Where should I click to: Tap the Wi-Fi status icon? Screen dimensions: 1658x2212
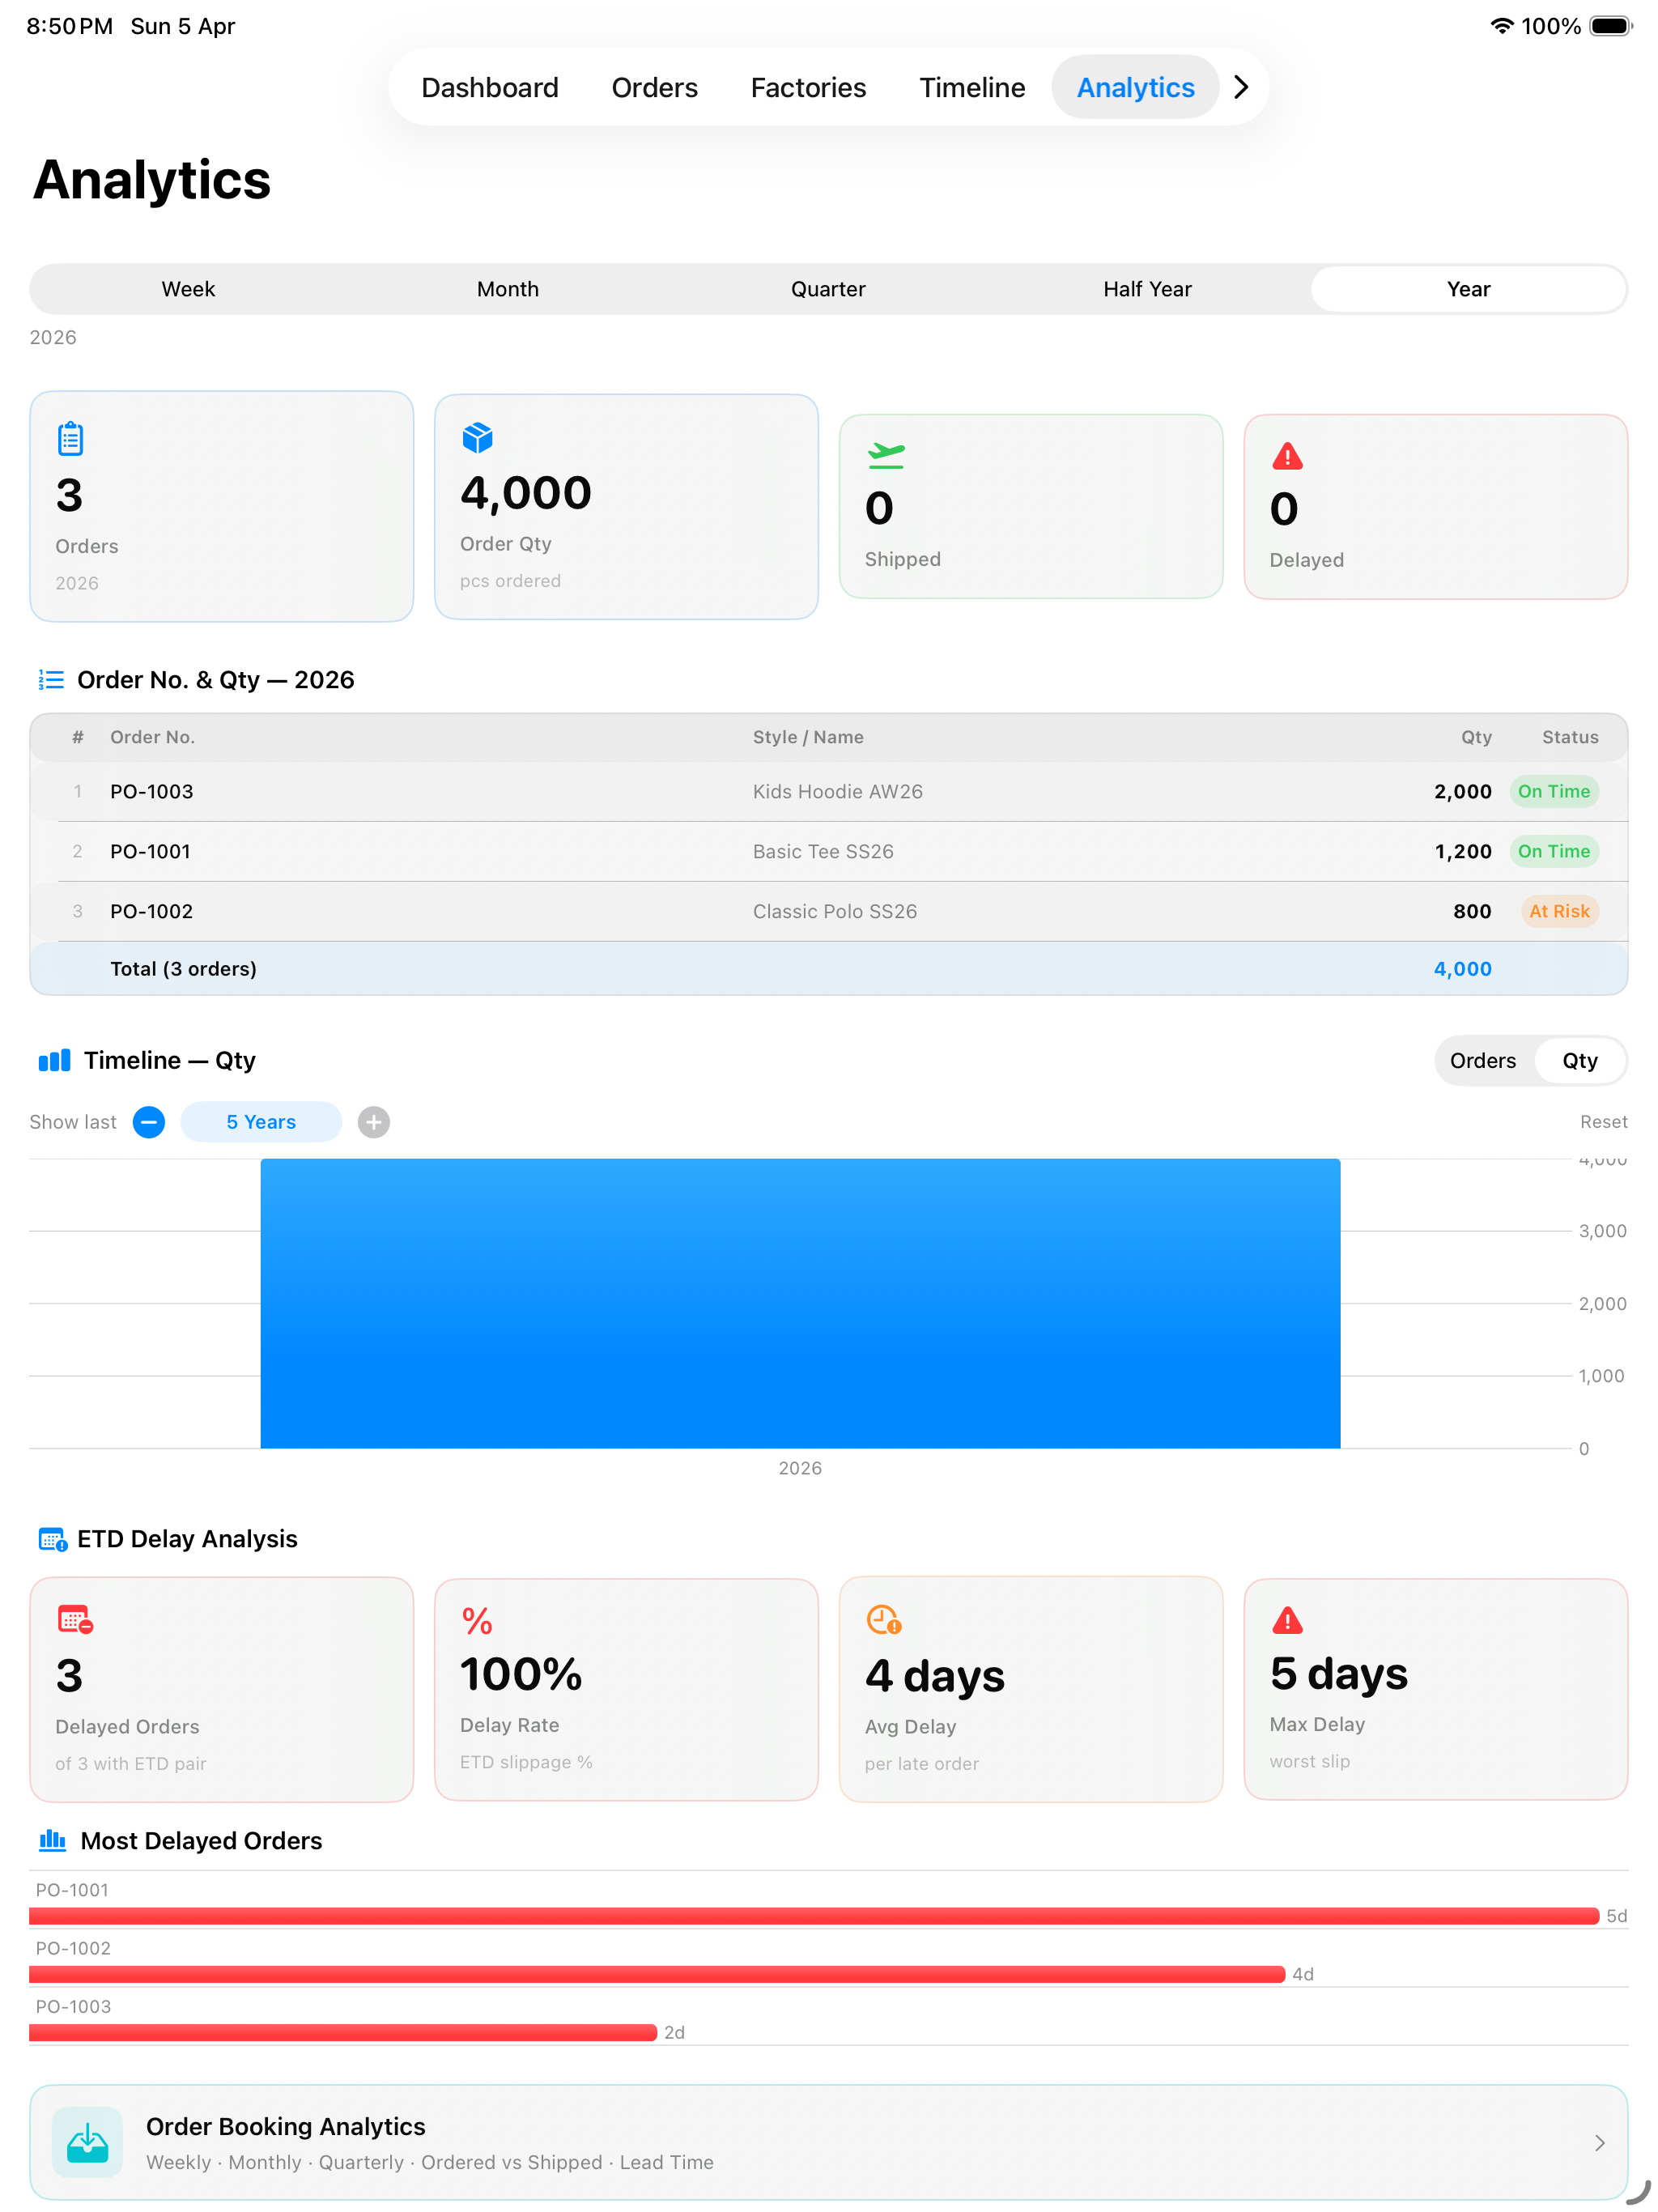coord(1501,26)
